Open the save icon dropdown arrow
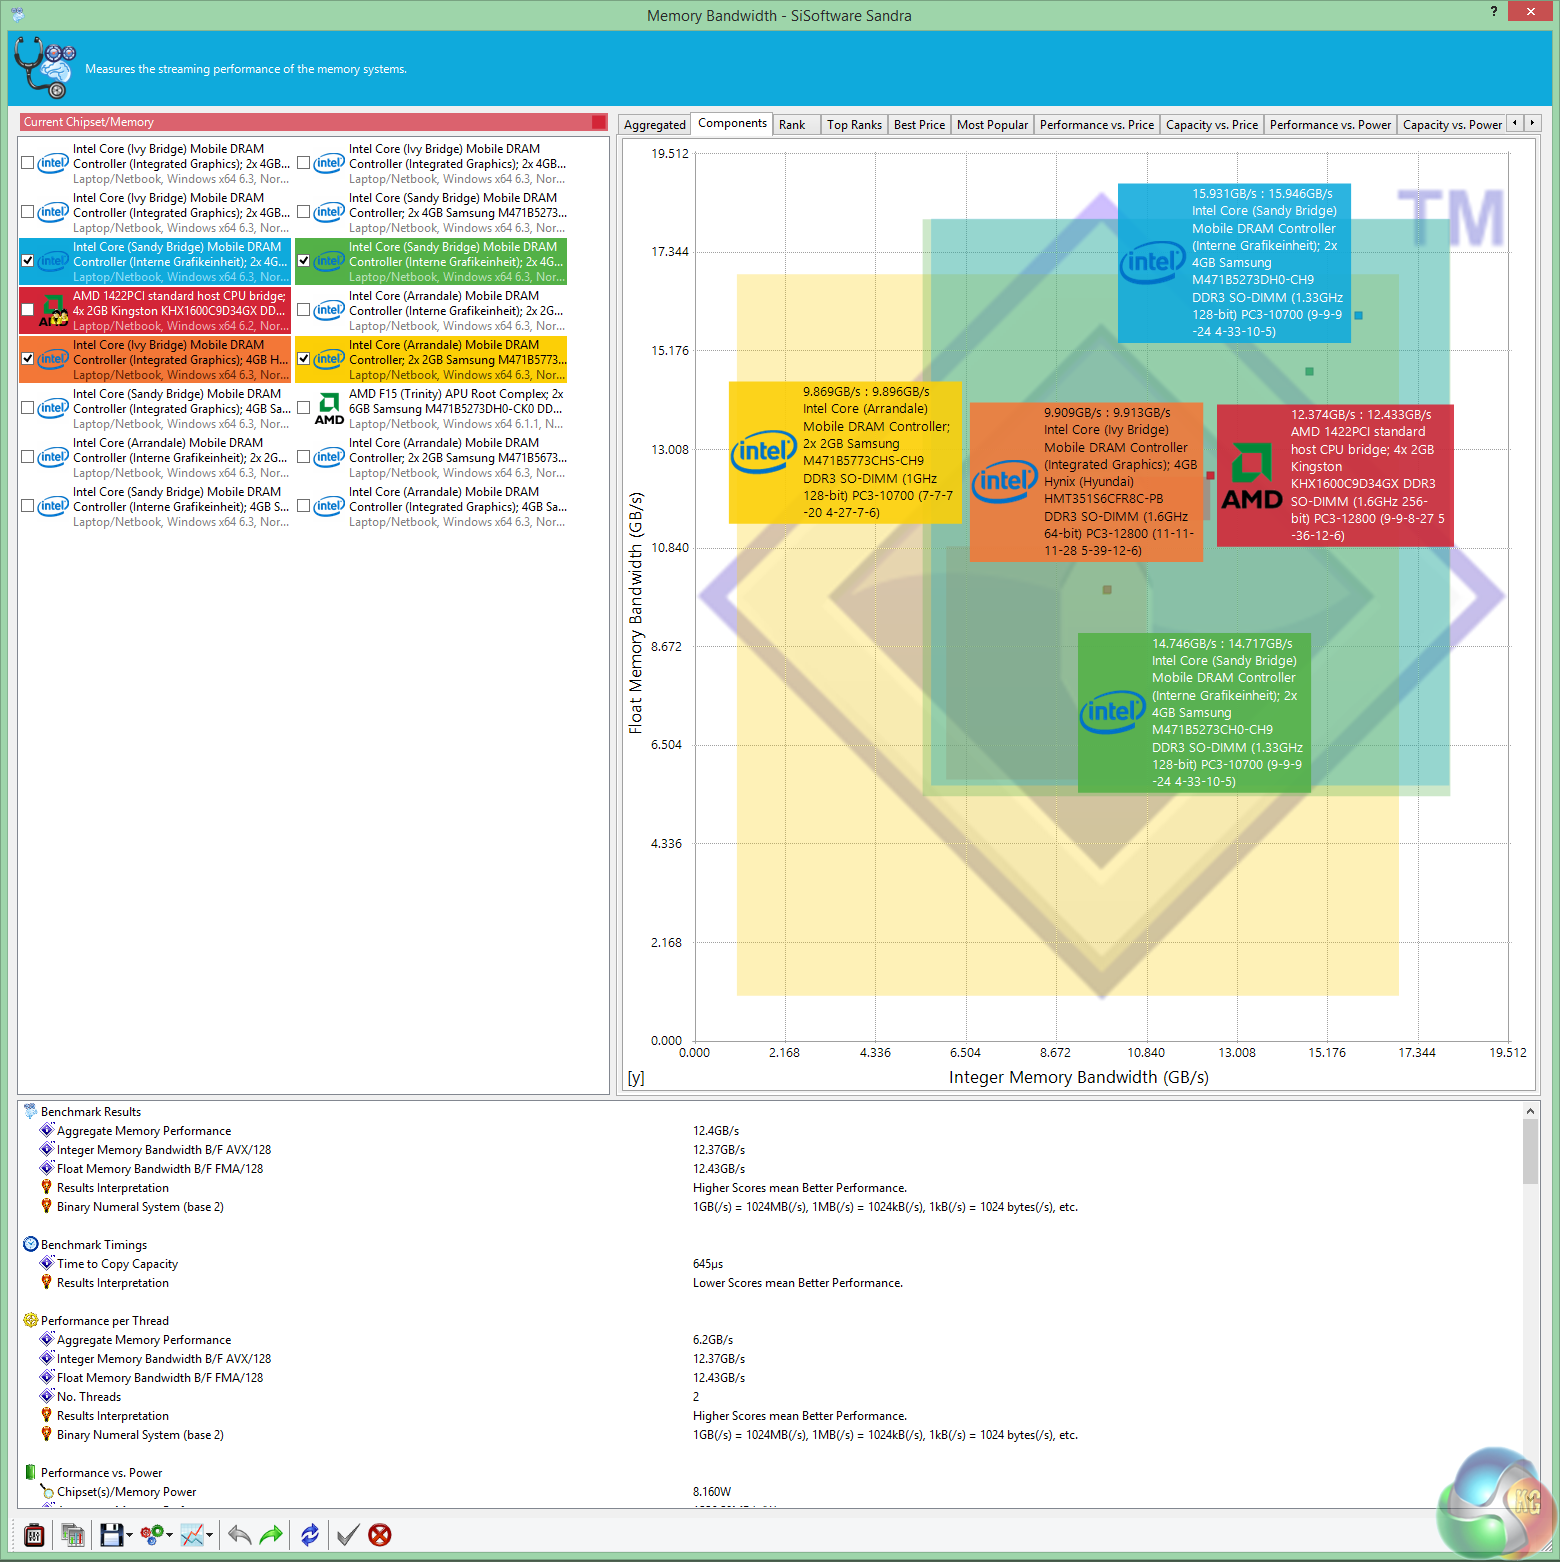The image size is (1560, 1562). pyautogui.click(x=130, y=1535)
